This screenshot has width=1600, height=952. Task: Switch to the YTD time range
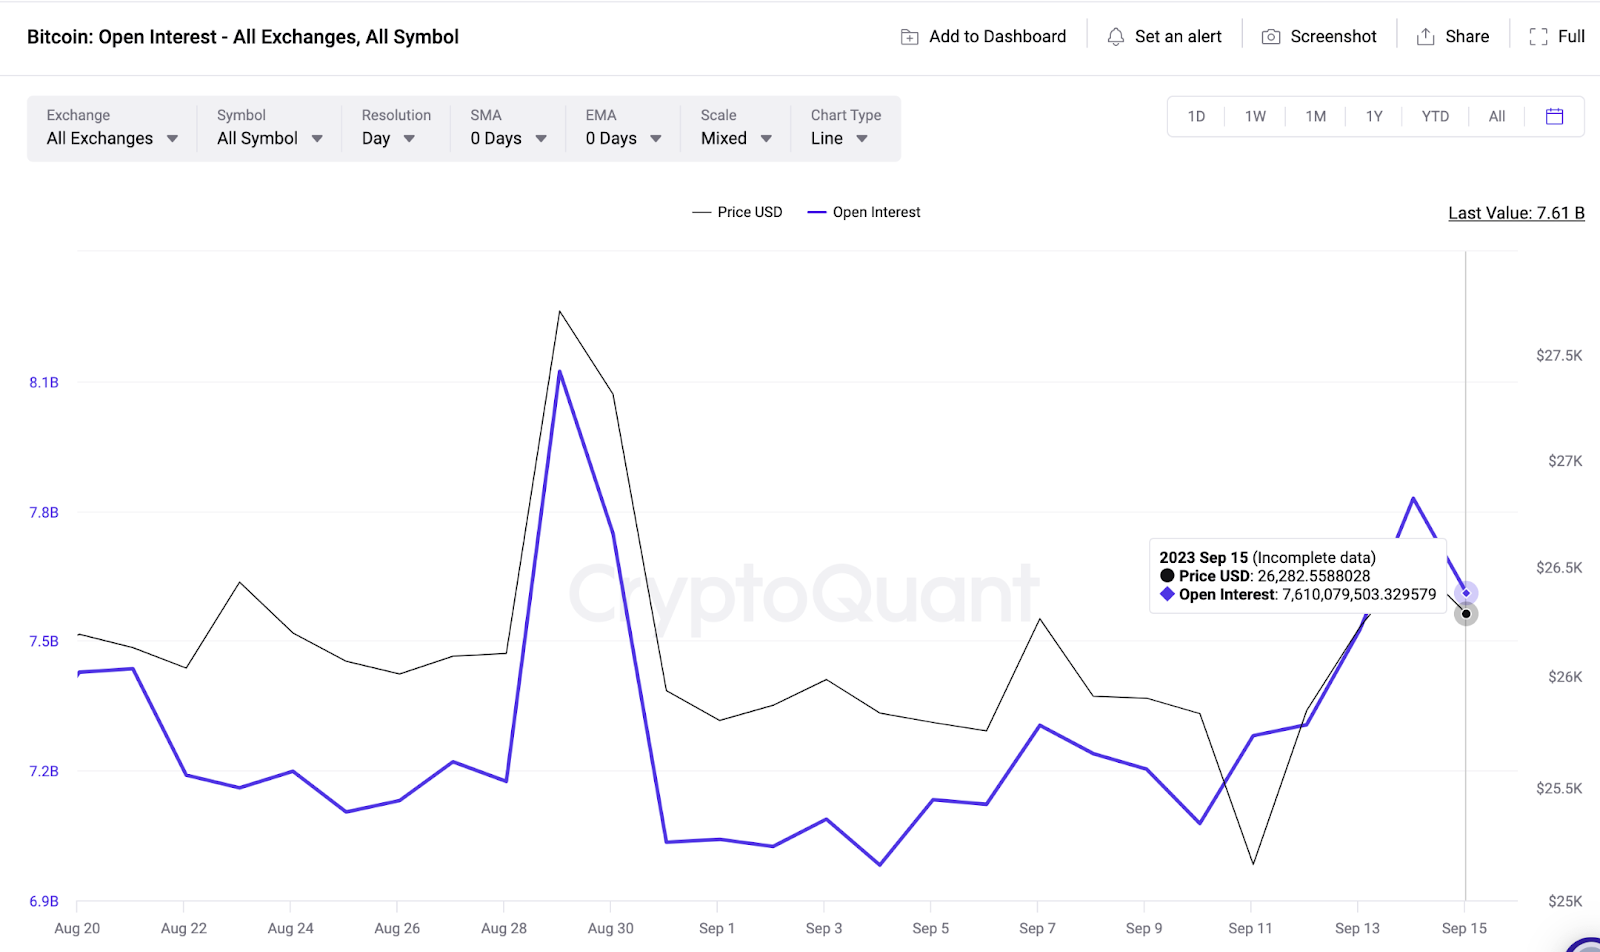click(x=1435, y=116)
